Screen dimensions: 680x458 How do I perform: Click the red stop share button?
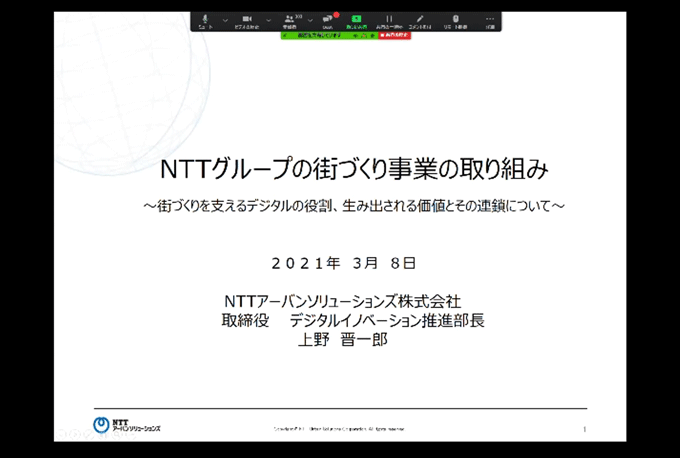395,35
